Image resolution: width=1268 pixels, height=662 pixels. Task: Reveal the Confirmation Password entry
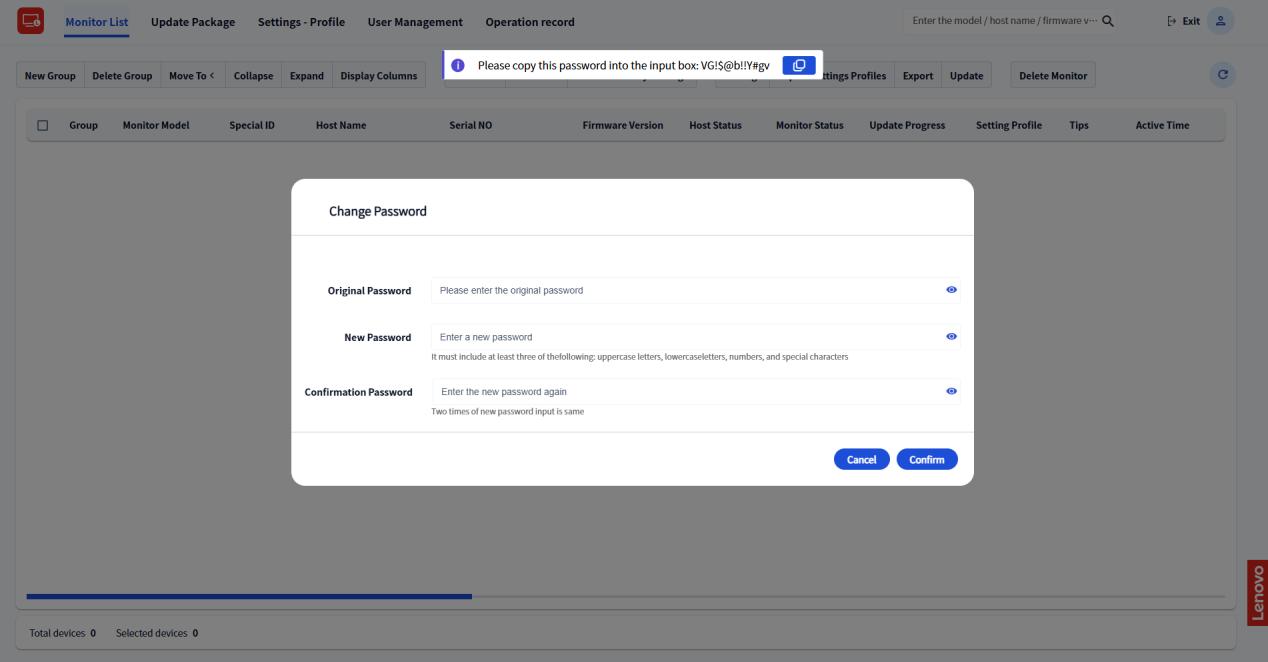951,391
